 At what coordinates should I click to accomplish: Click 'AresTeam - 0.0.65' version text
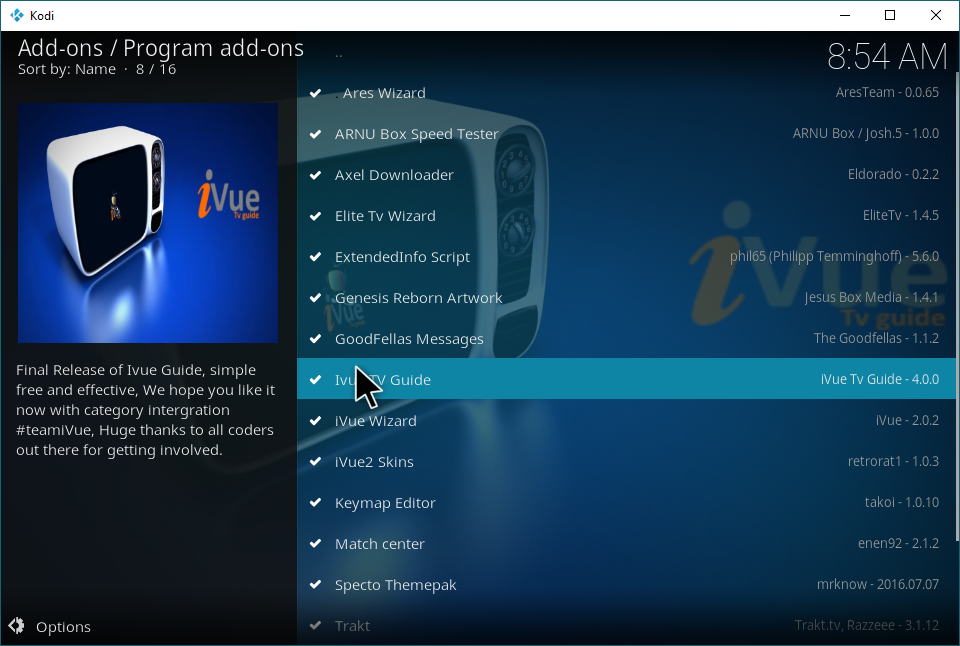(887, 92)
